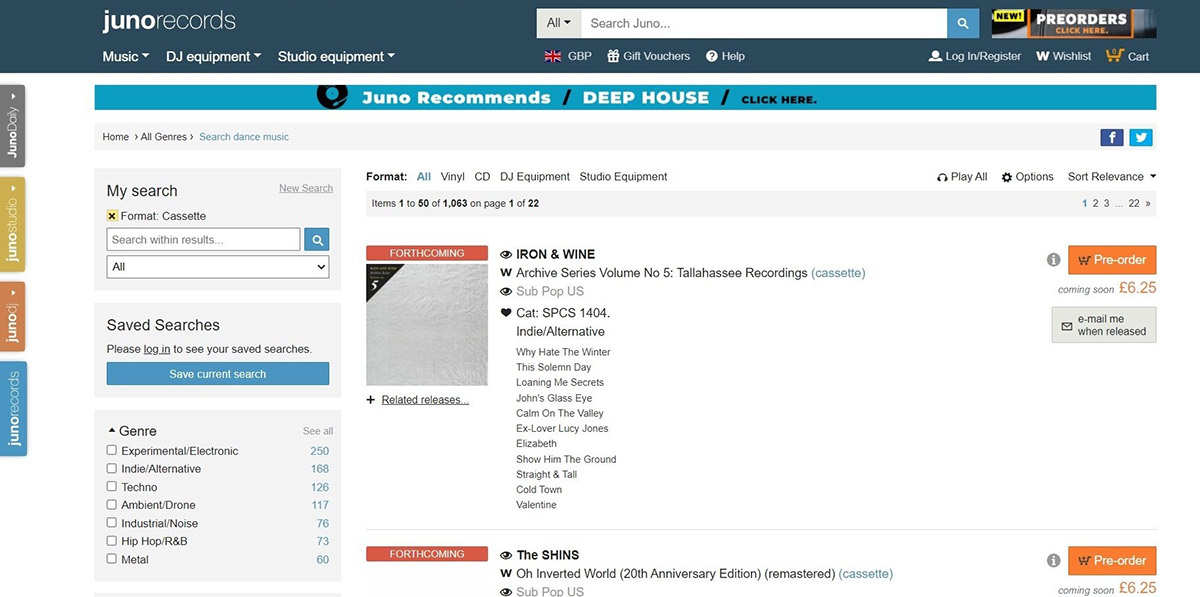Enable the Hip Hop/R&B genre filter
Viewport: 1200px width, 597px height.
[112, 540]
